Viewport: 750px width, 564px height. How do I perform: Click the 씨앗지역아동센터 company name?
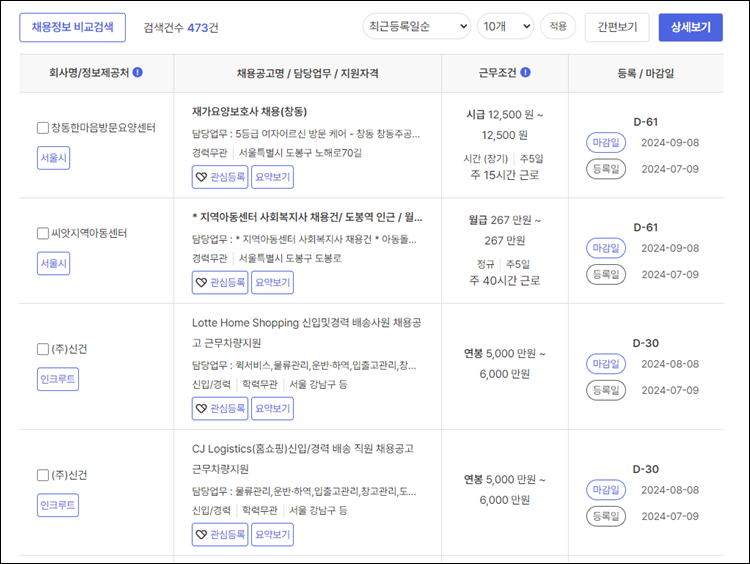89,233
